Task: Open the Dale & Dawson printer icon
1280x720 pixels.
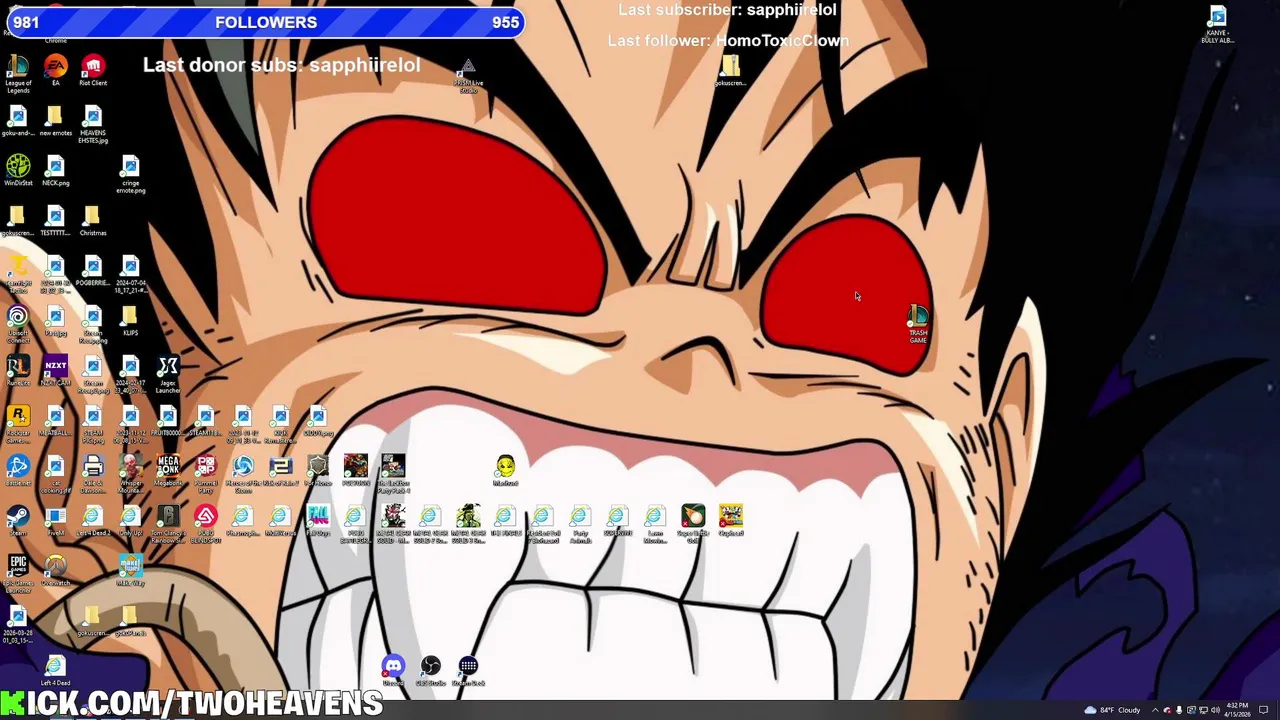Action: click(93, 474)
